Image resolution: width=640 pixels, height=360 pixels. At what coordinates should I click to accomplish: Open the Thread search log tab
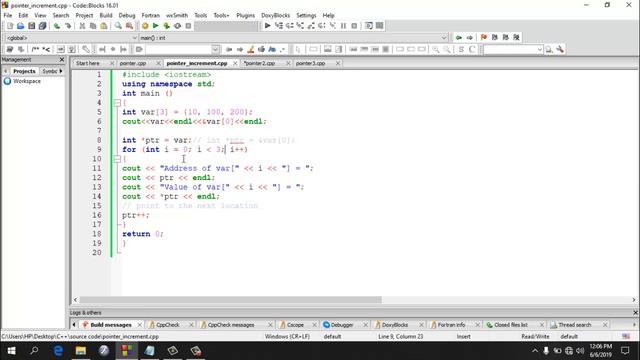click(574, 325)
